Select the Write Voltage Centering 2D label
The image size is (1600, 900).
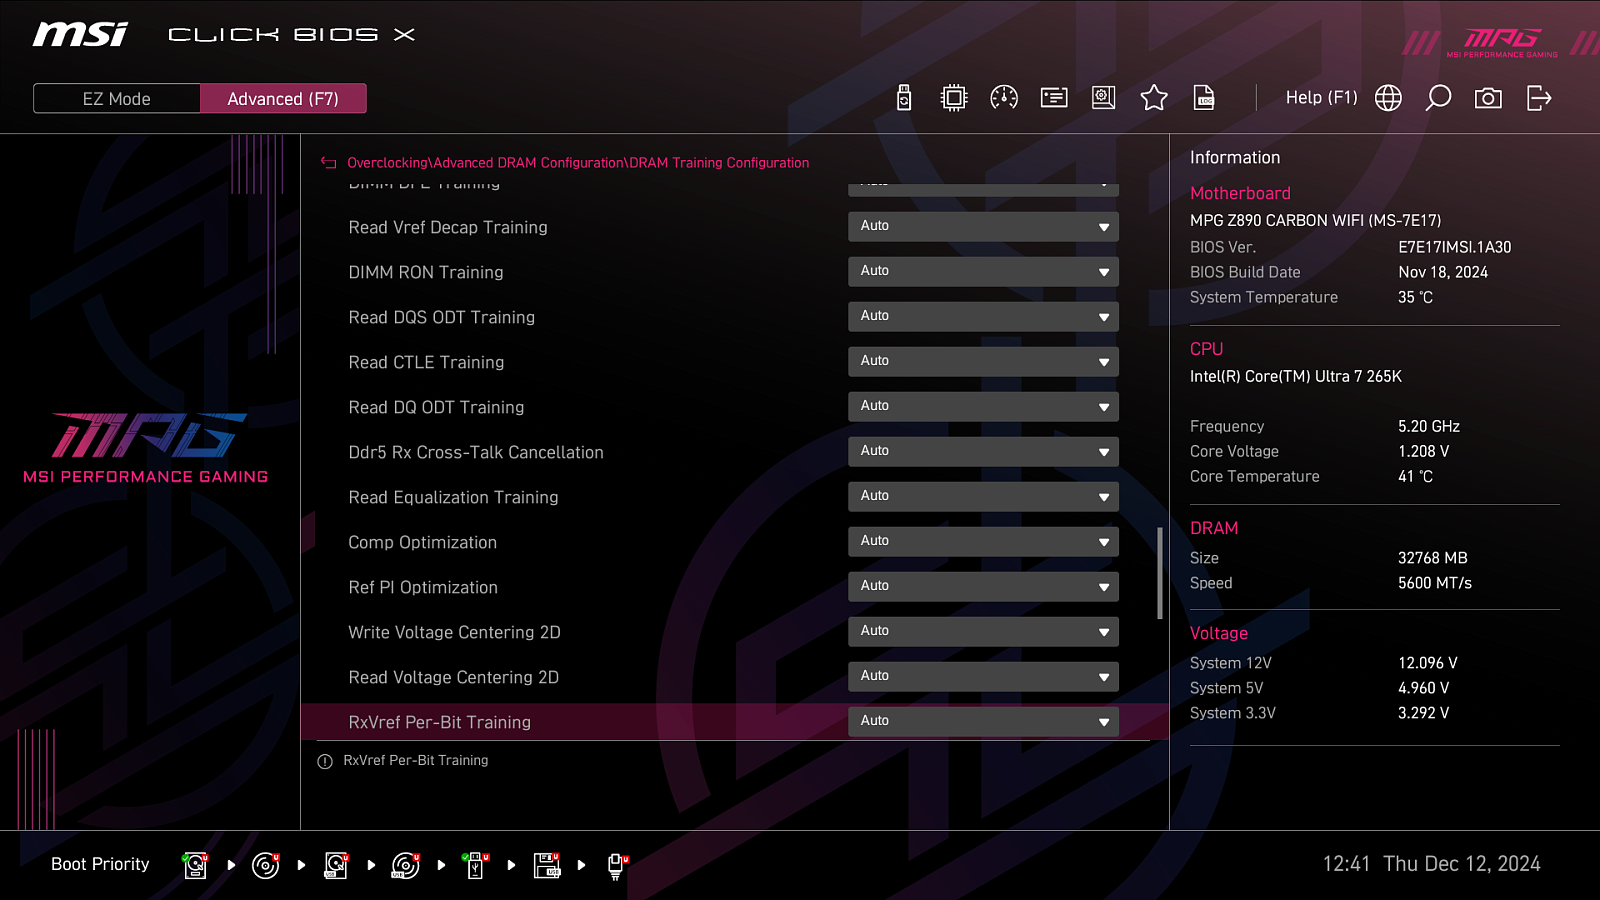[454, 633]
